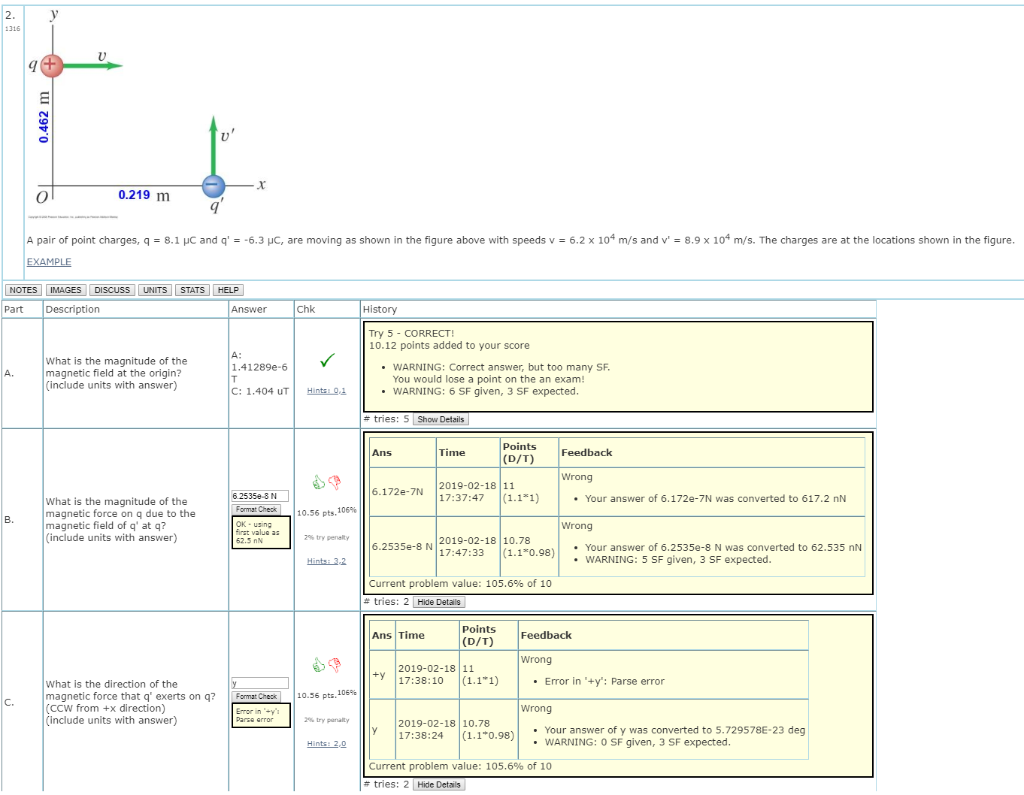
Task: Open the HELP tab
Action: coord(228,290)
